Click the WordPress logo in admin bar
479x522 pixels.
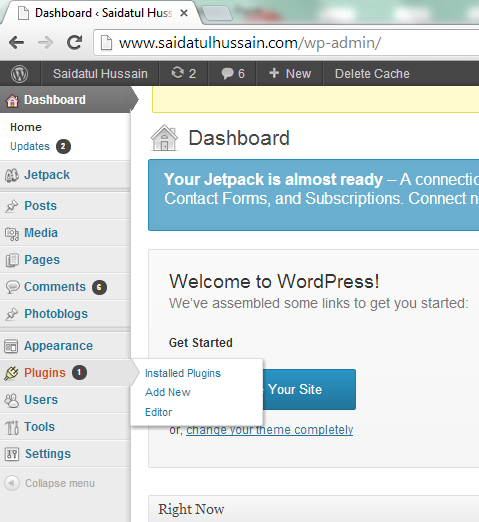19,74
